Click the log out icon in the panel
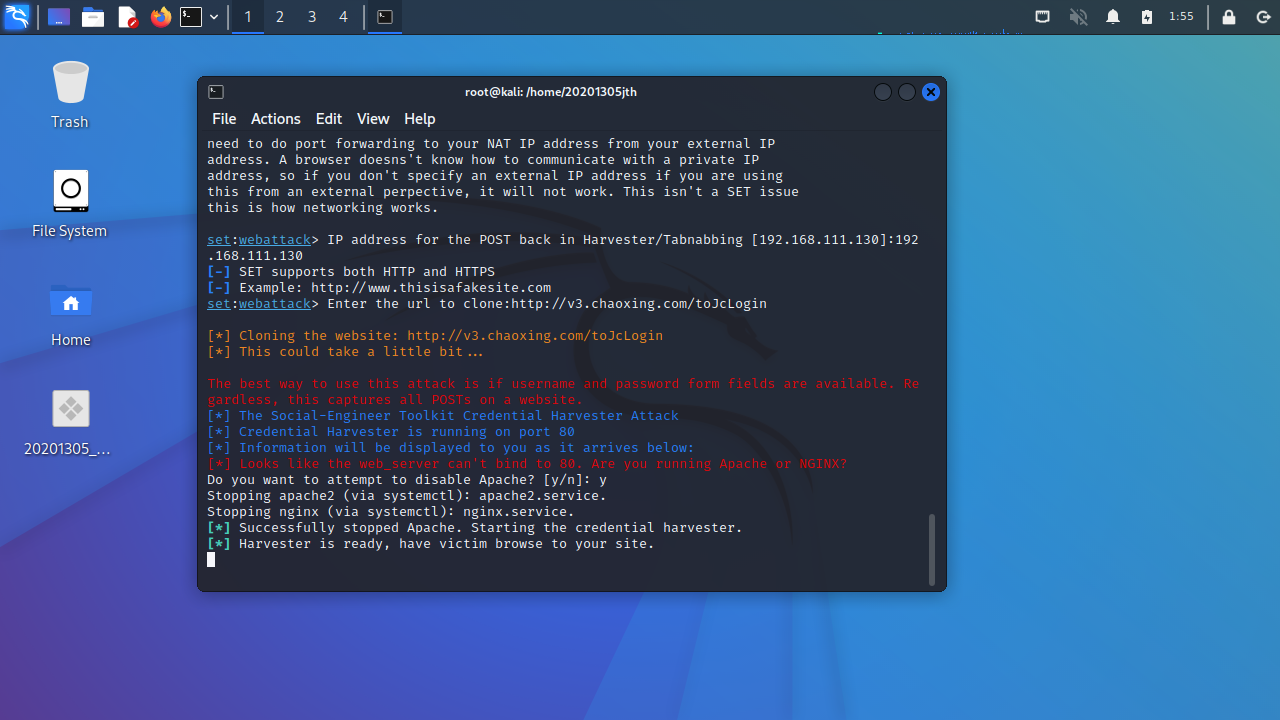1280x720 pixels. 1263,17
